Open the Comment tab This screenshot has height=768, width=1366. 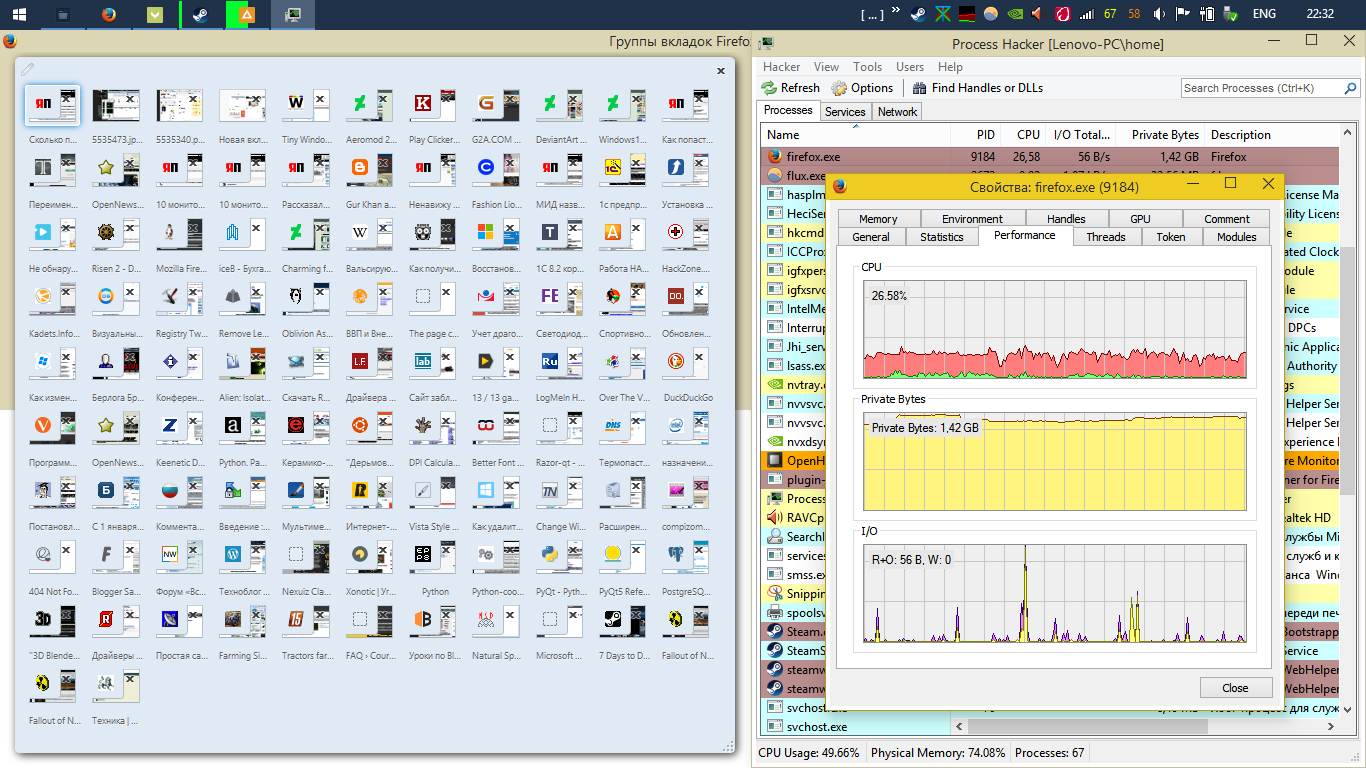(1227, 219)
